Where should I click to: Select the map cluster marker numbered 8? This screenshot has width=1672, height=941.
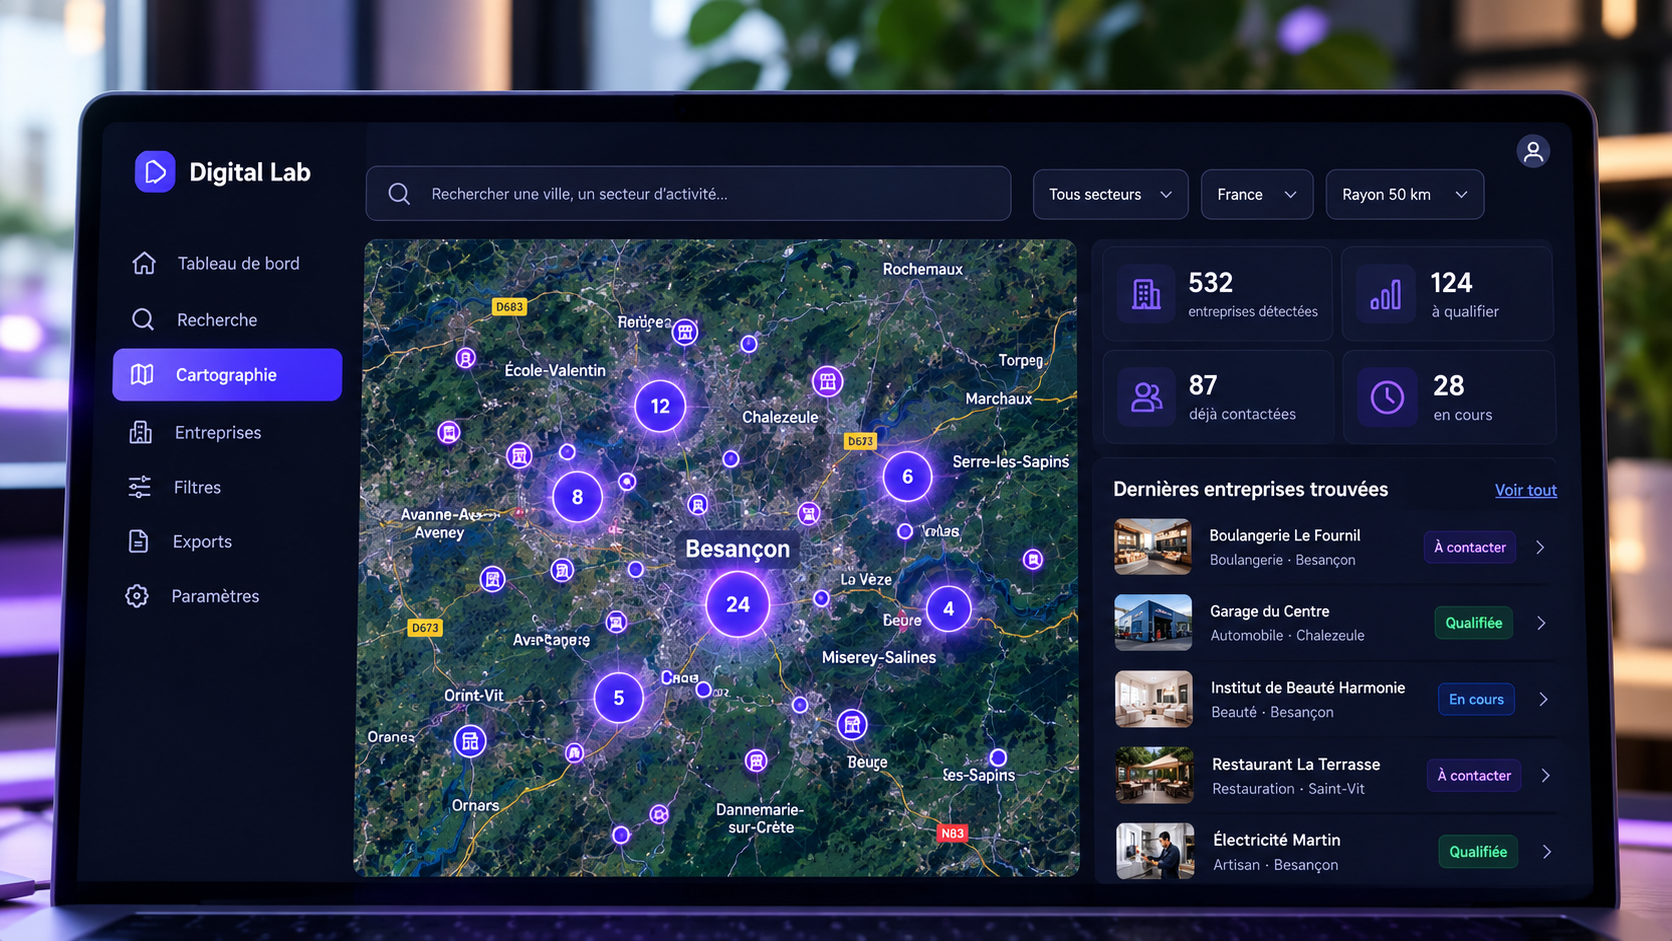click(577, 497)
